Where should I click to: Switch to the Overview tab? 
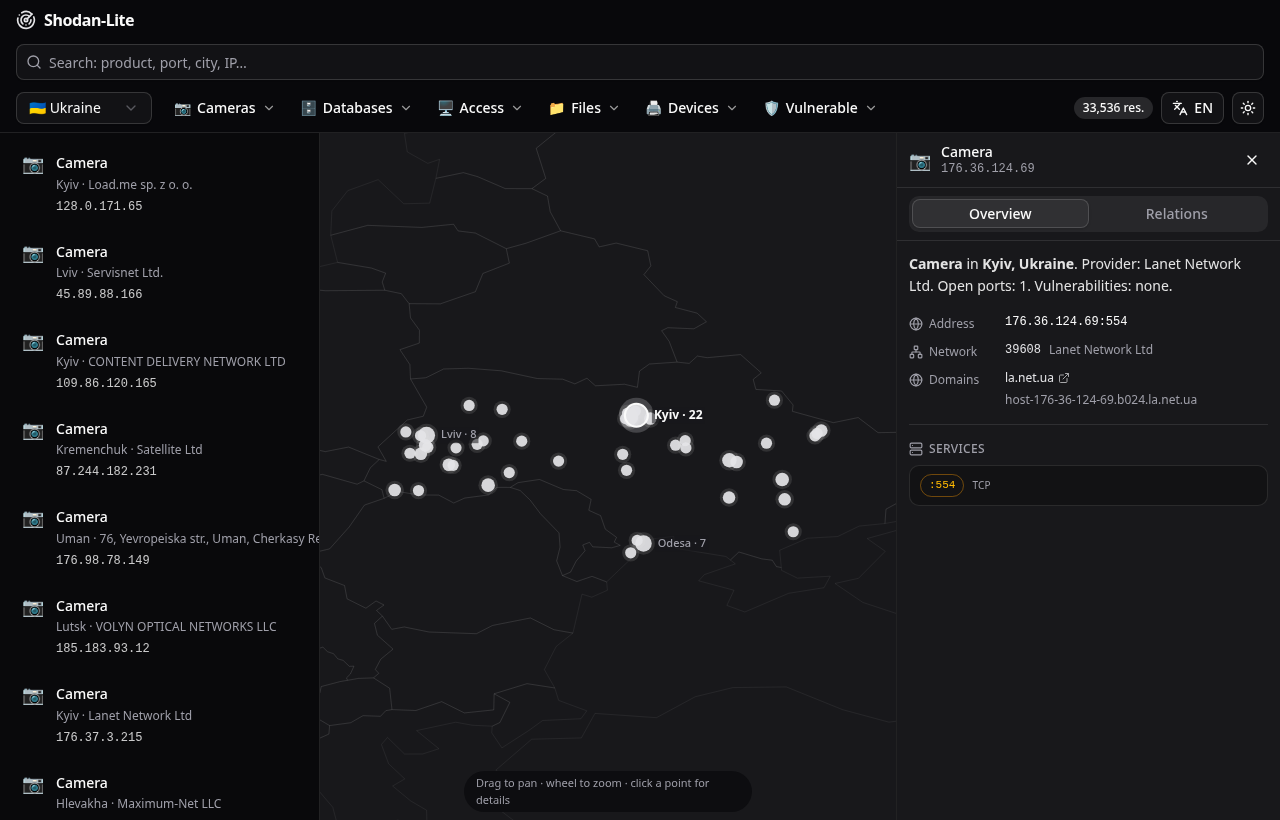pos(1000,214)
